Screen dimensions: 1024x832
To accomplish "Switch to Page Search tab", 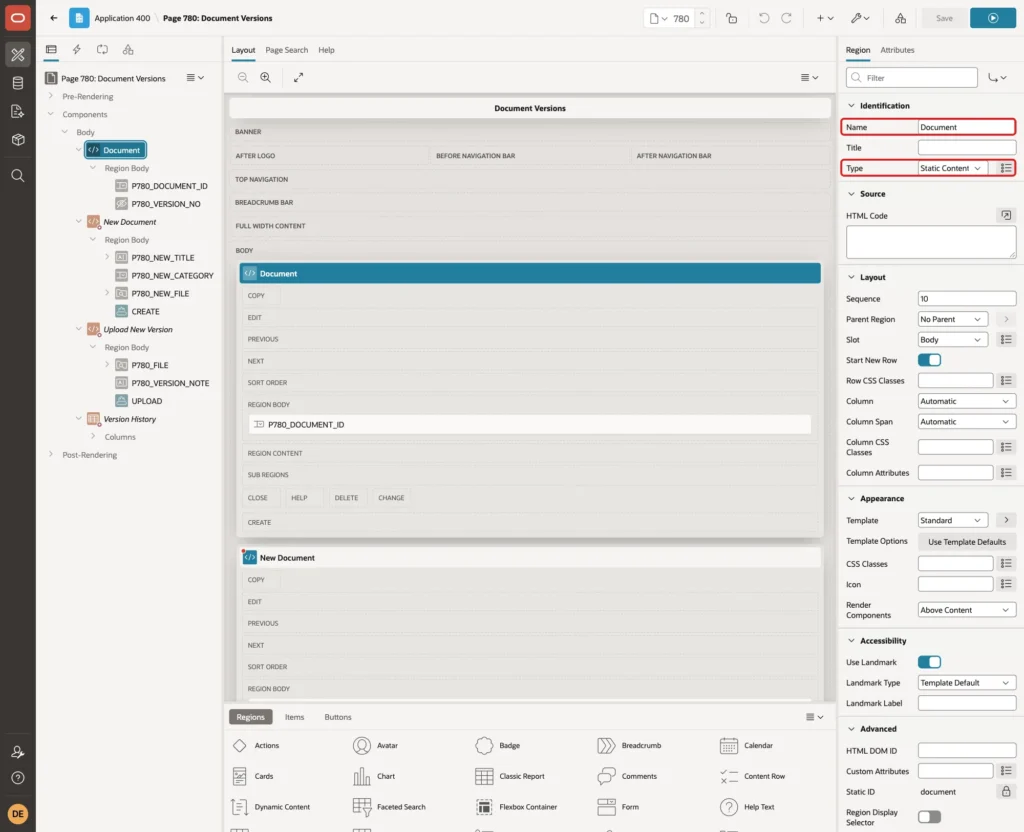I will pyautogui.click(x=286, y=50).
